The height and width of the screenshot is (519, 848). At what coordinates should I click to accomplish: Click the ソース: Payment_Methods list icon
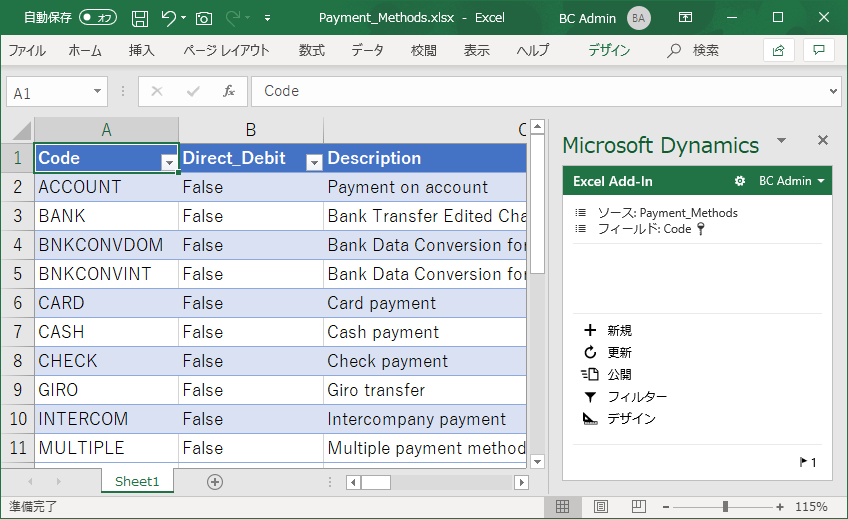point(581,213)
